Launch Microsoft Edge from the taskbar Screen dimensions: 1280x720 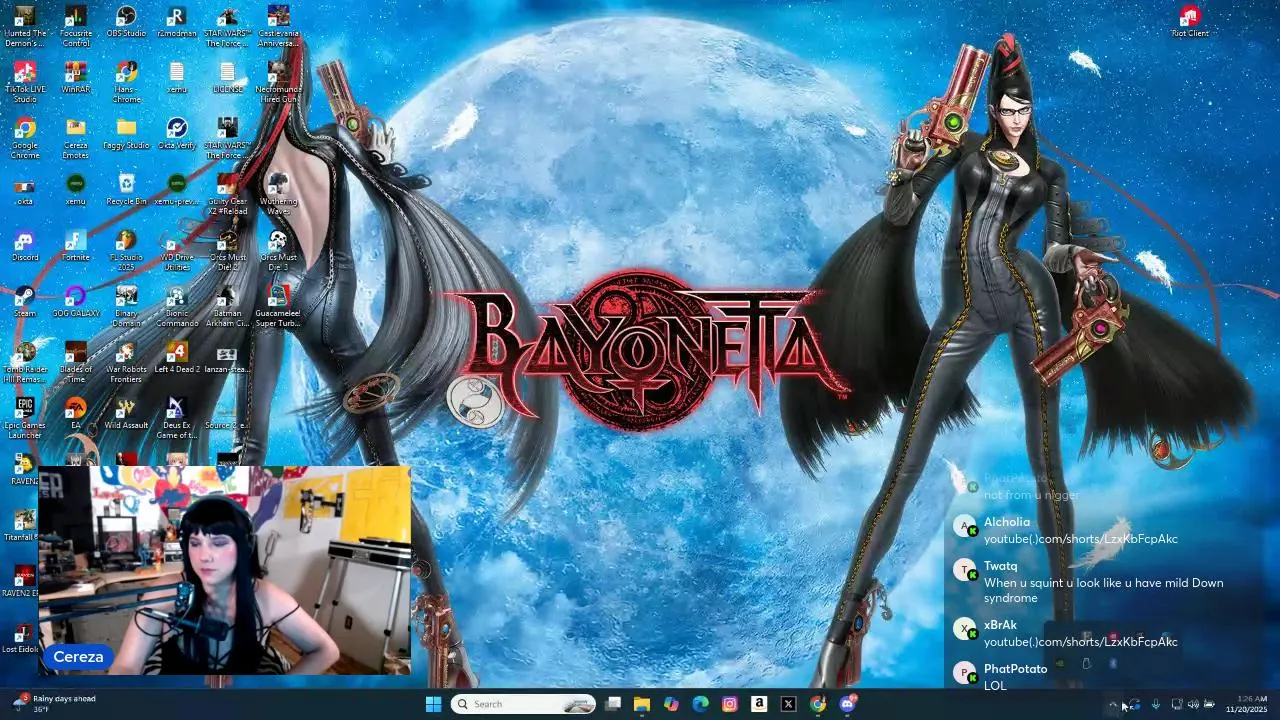point(700,704)
